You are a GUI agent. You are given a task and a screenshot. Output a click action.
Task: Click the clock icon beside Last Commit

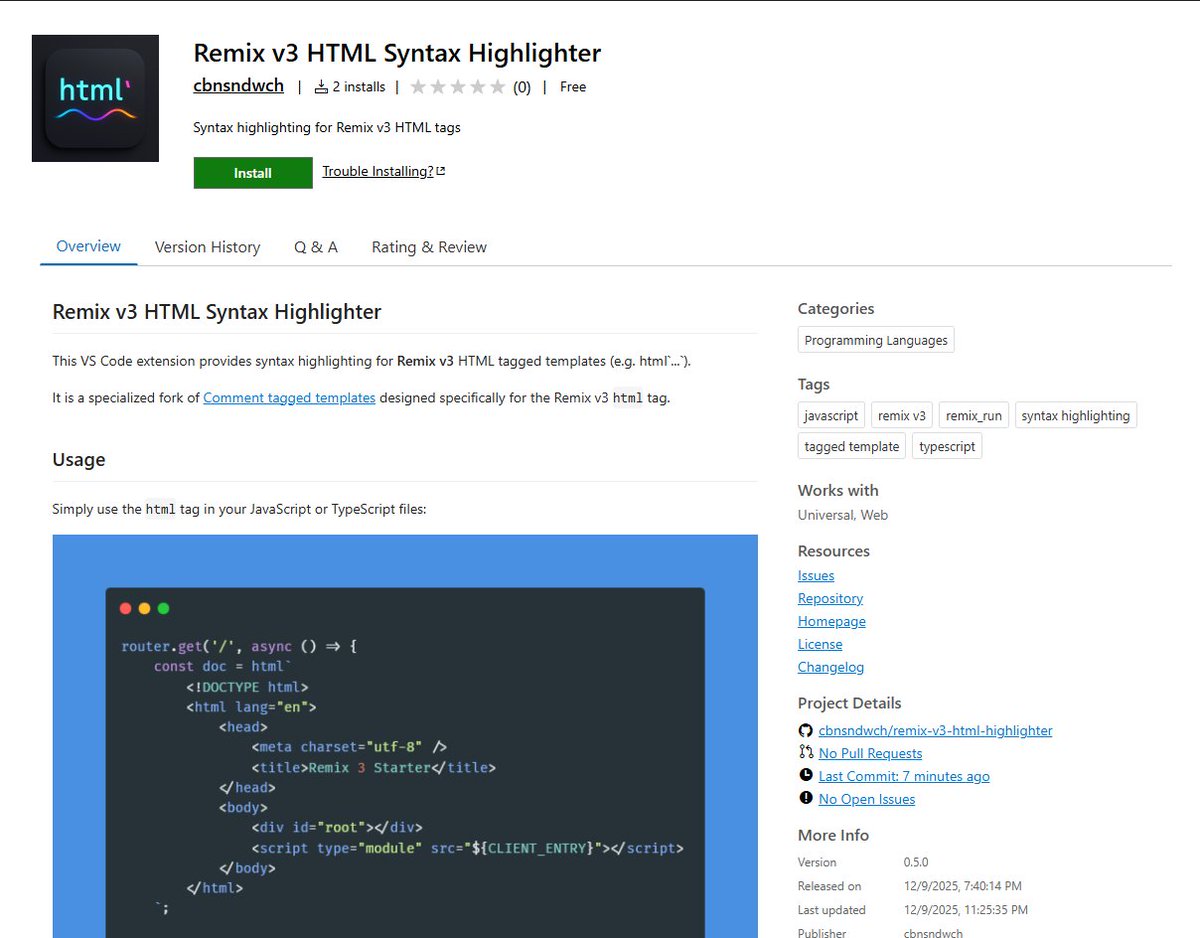coord(806,776)
